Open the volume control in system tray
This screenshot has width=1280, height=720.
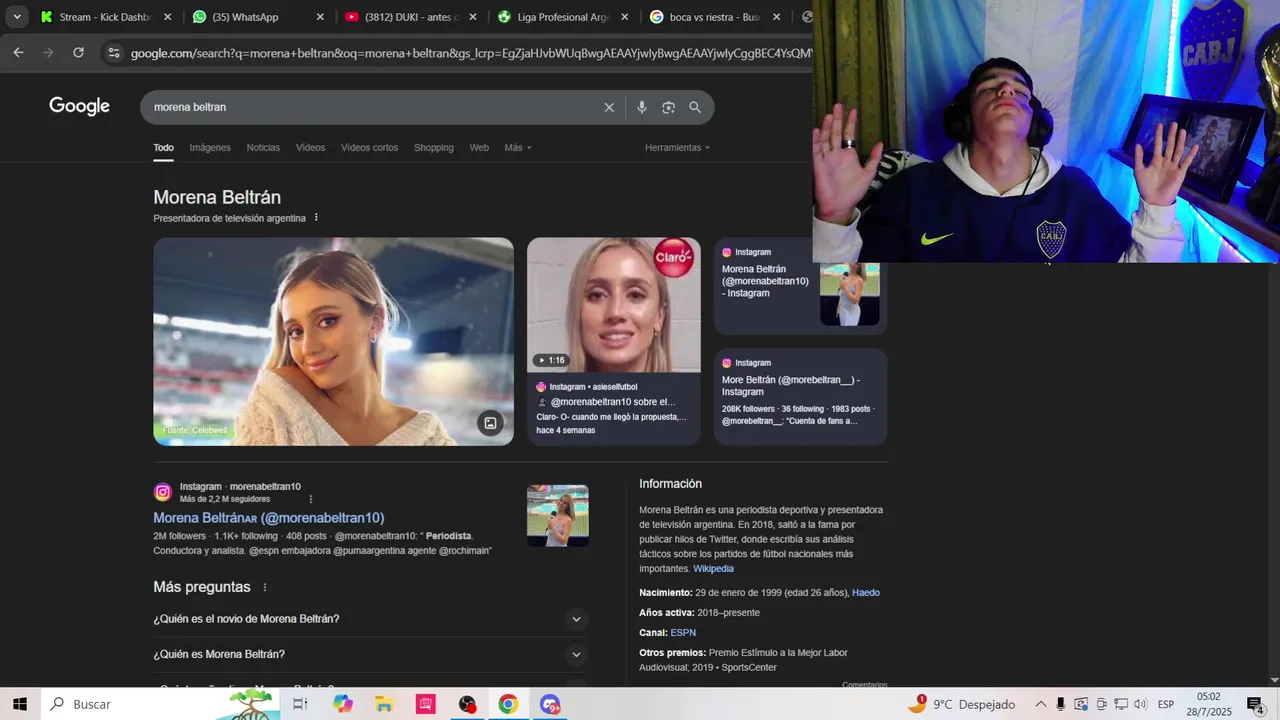click(1140, 704)
